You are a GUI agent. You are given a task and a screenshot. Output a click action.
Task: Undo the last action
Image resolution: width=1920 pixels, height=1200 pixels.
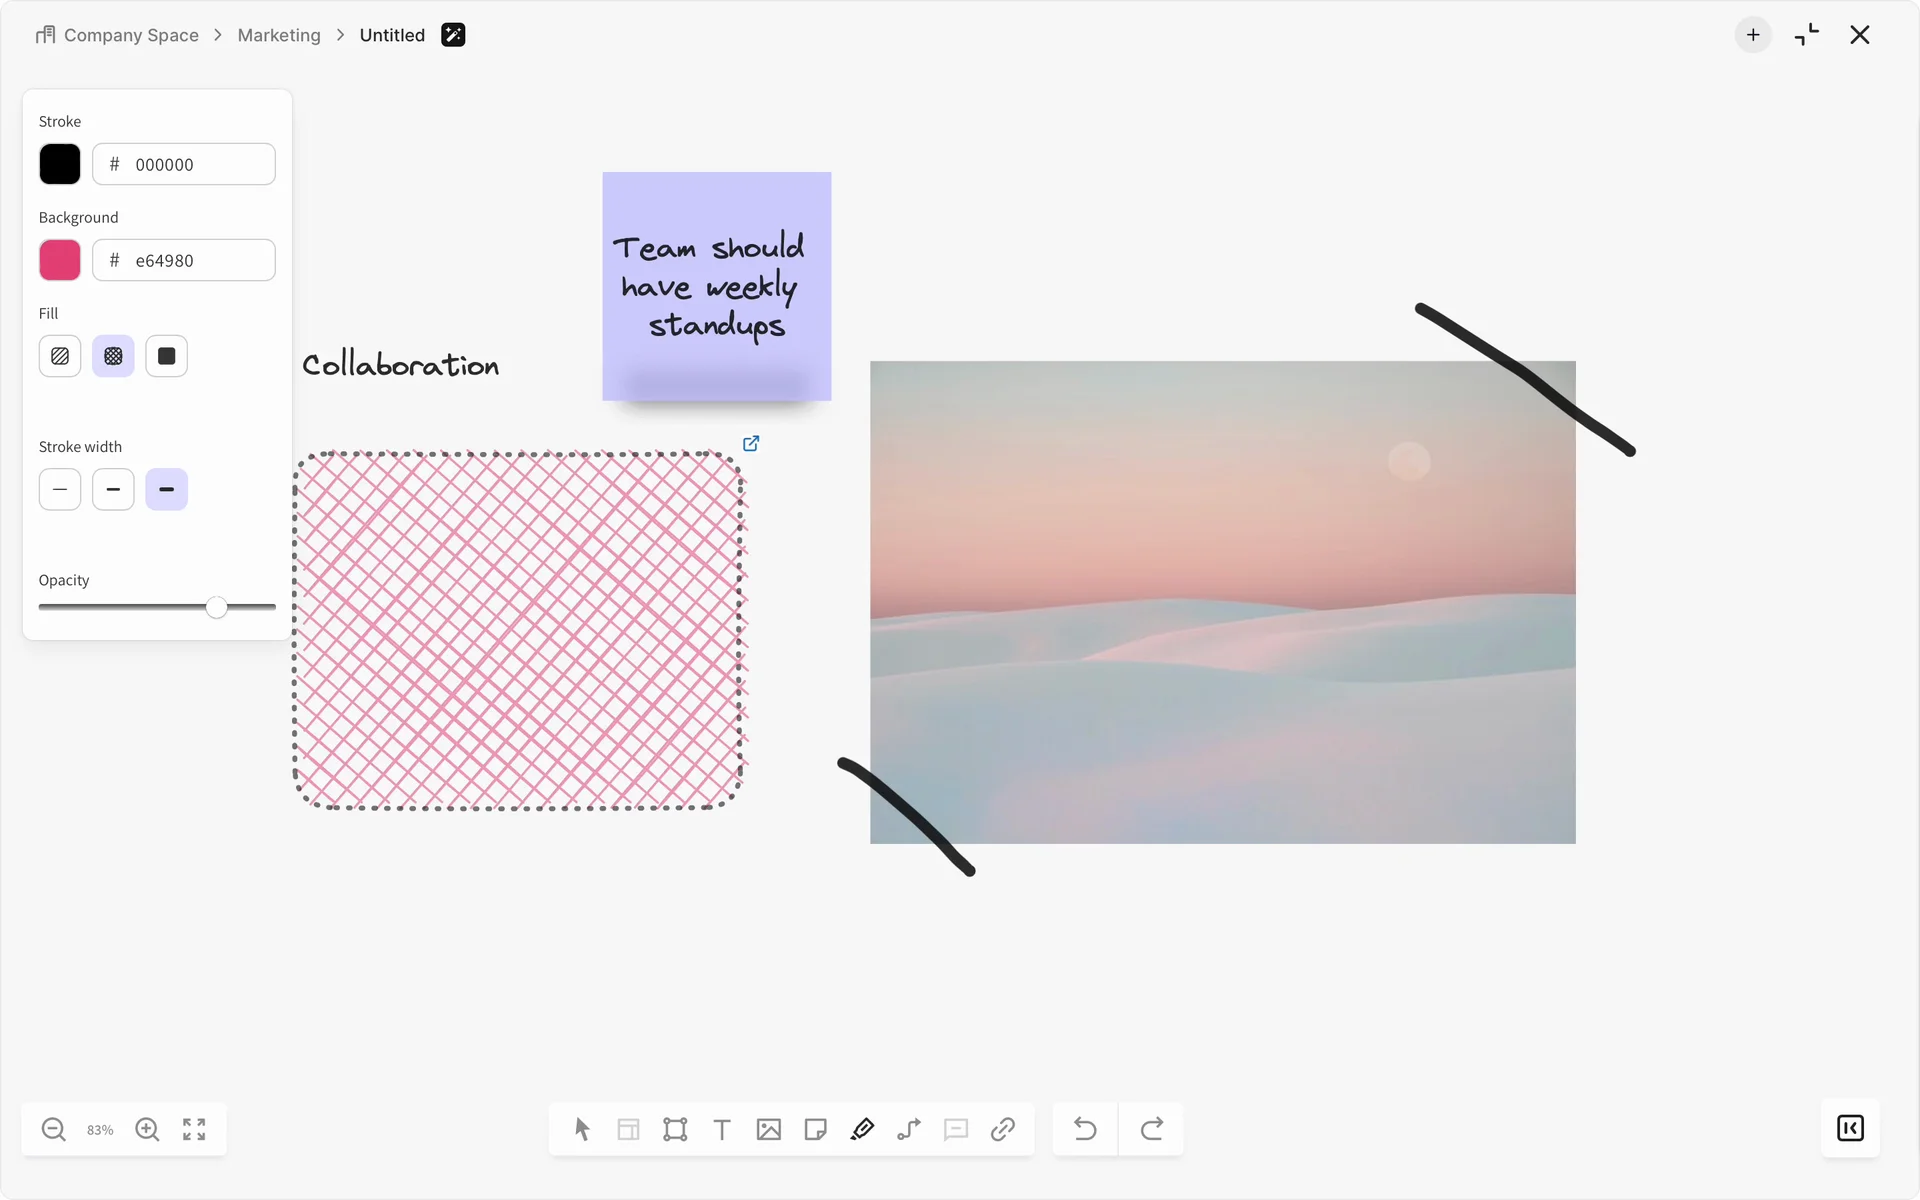(x=1085, y=1129)
